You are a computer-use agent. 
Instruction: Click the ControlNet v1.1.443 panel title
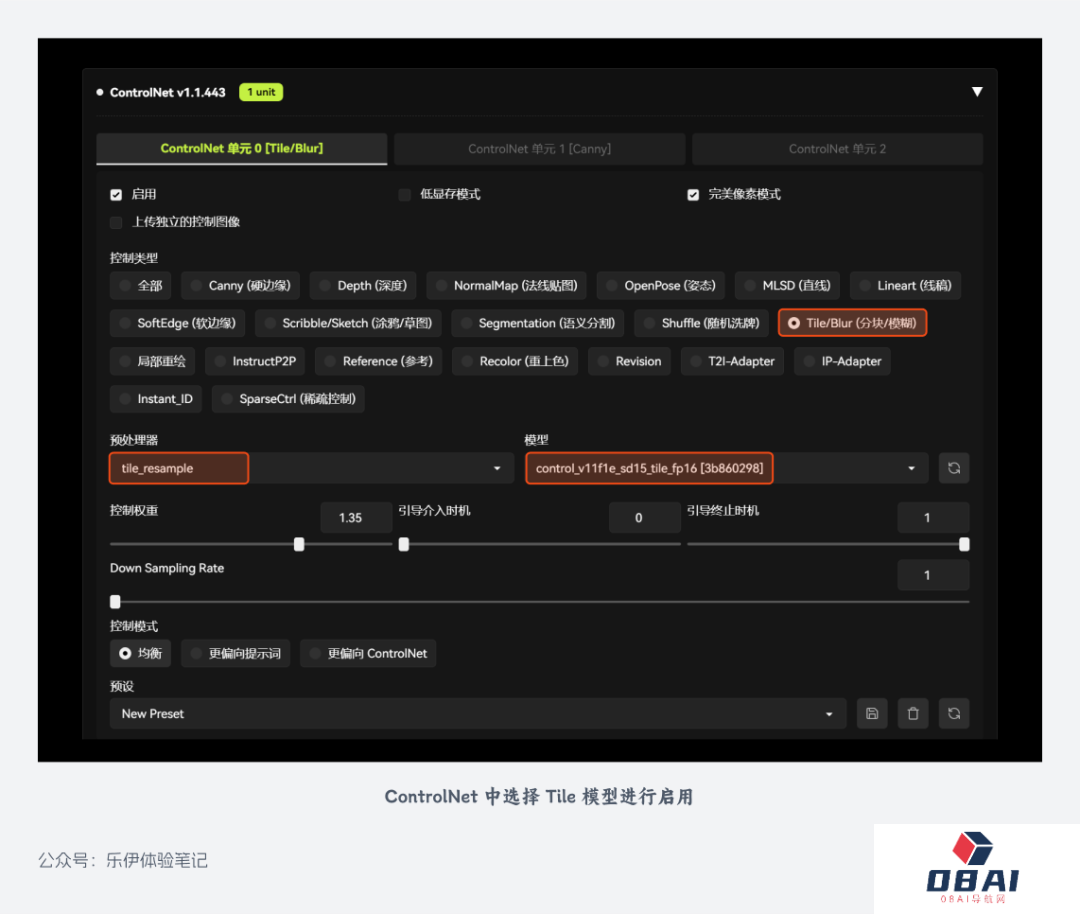pyautogui.click(x=167, y=92)
